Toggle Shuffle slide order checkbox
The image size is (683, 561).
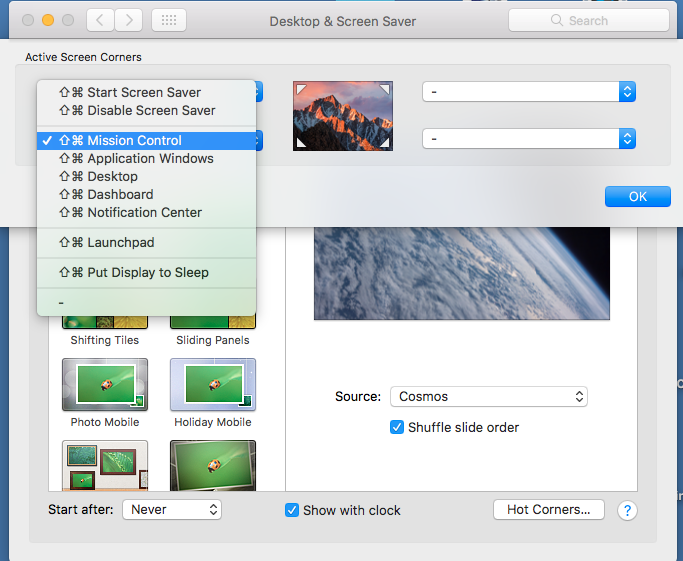(x=397, y=427)
